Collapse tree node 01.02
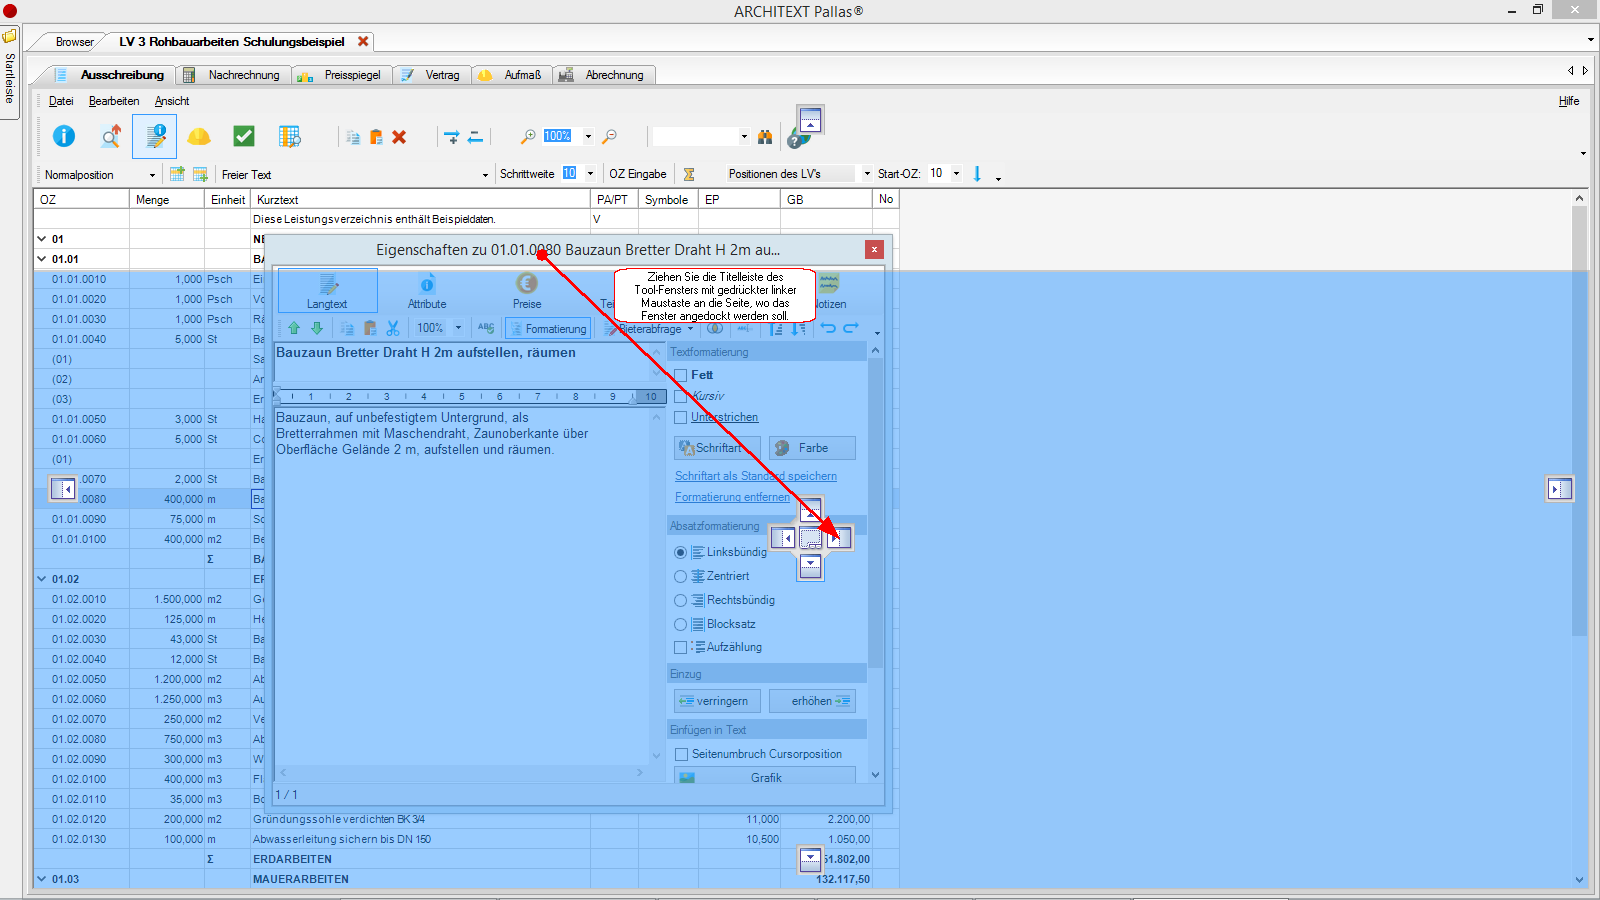This screenshot has width=1600, height=900. pos(42,579)
